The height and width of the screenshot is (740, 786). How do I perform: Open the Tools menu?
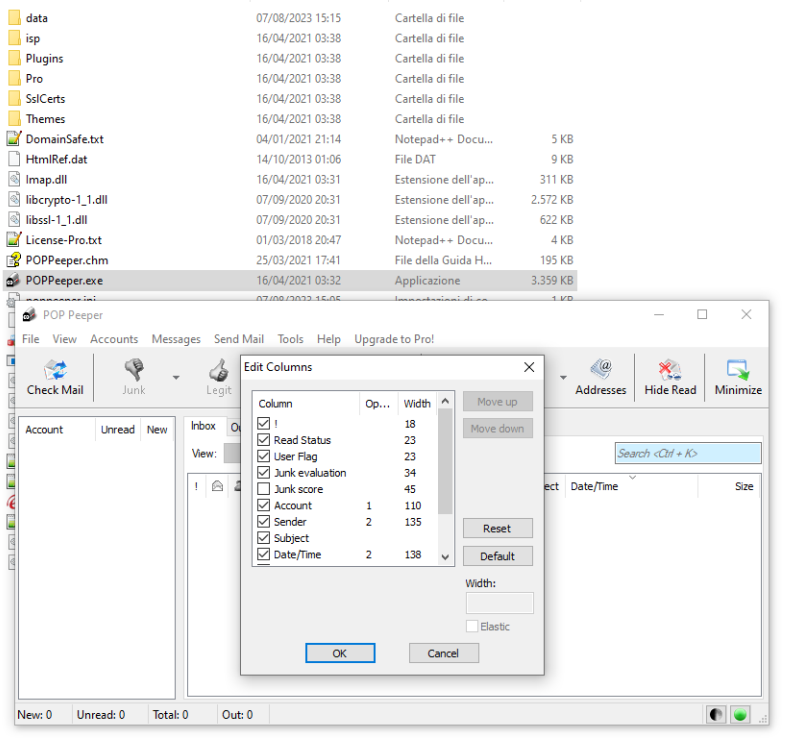291,339
